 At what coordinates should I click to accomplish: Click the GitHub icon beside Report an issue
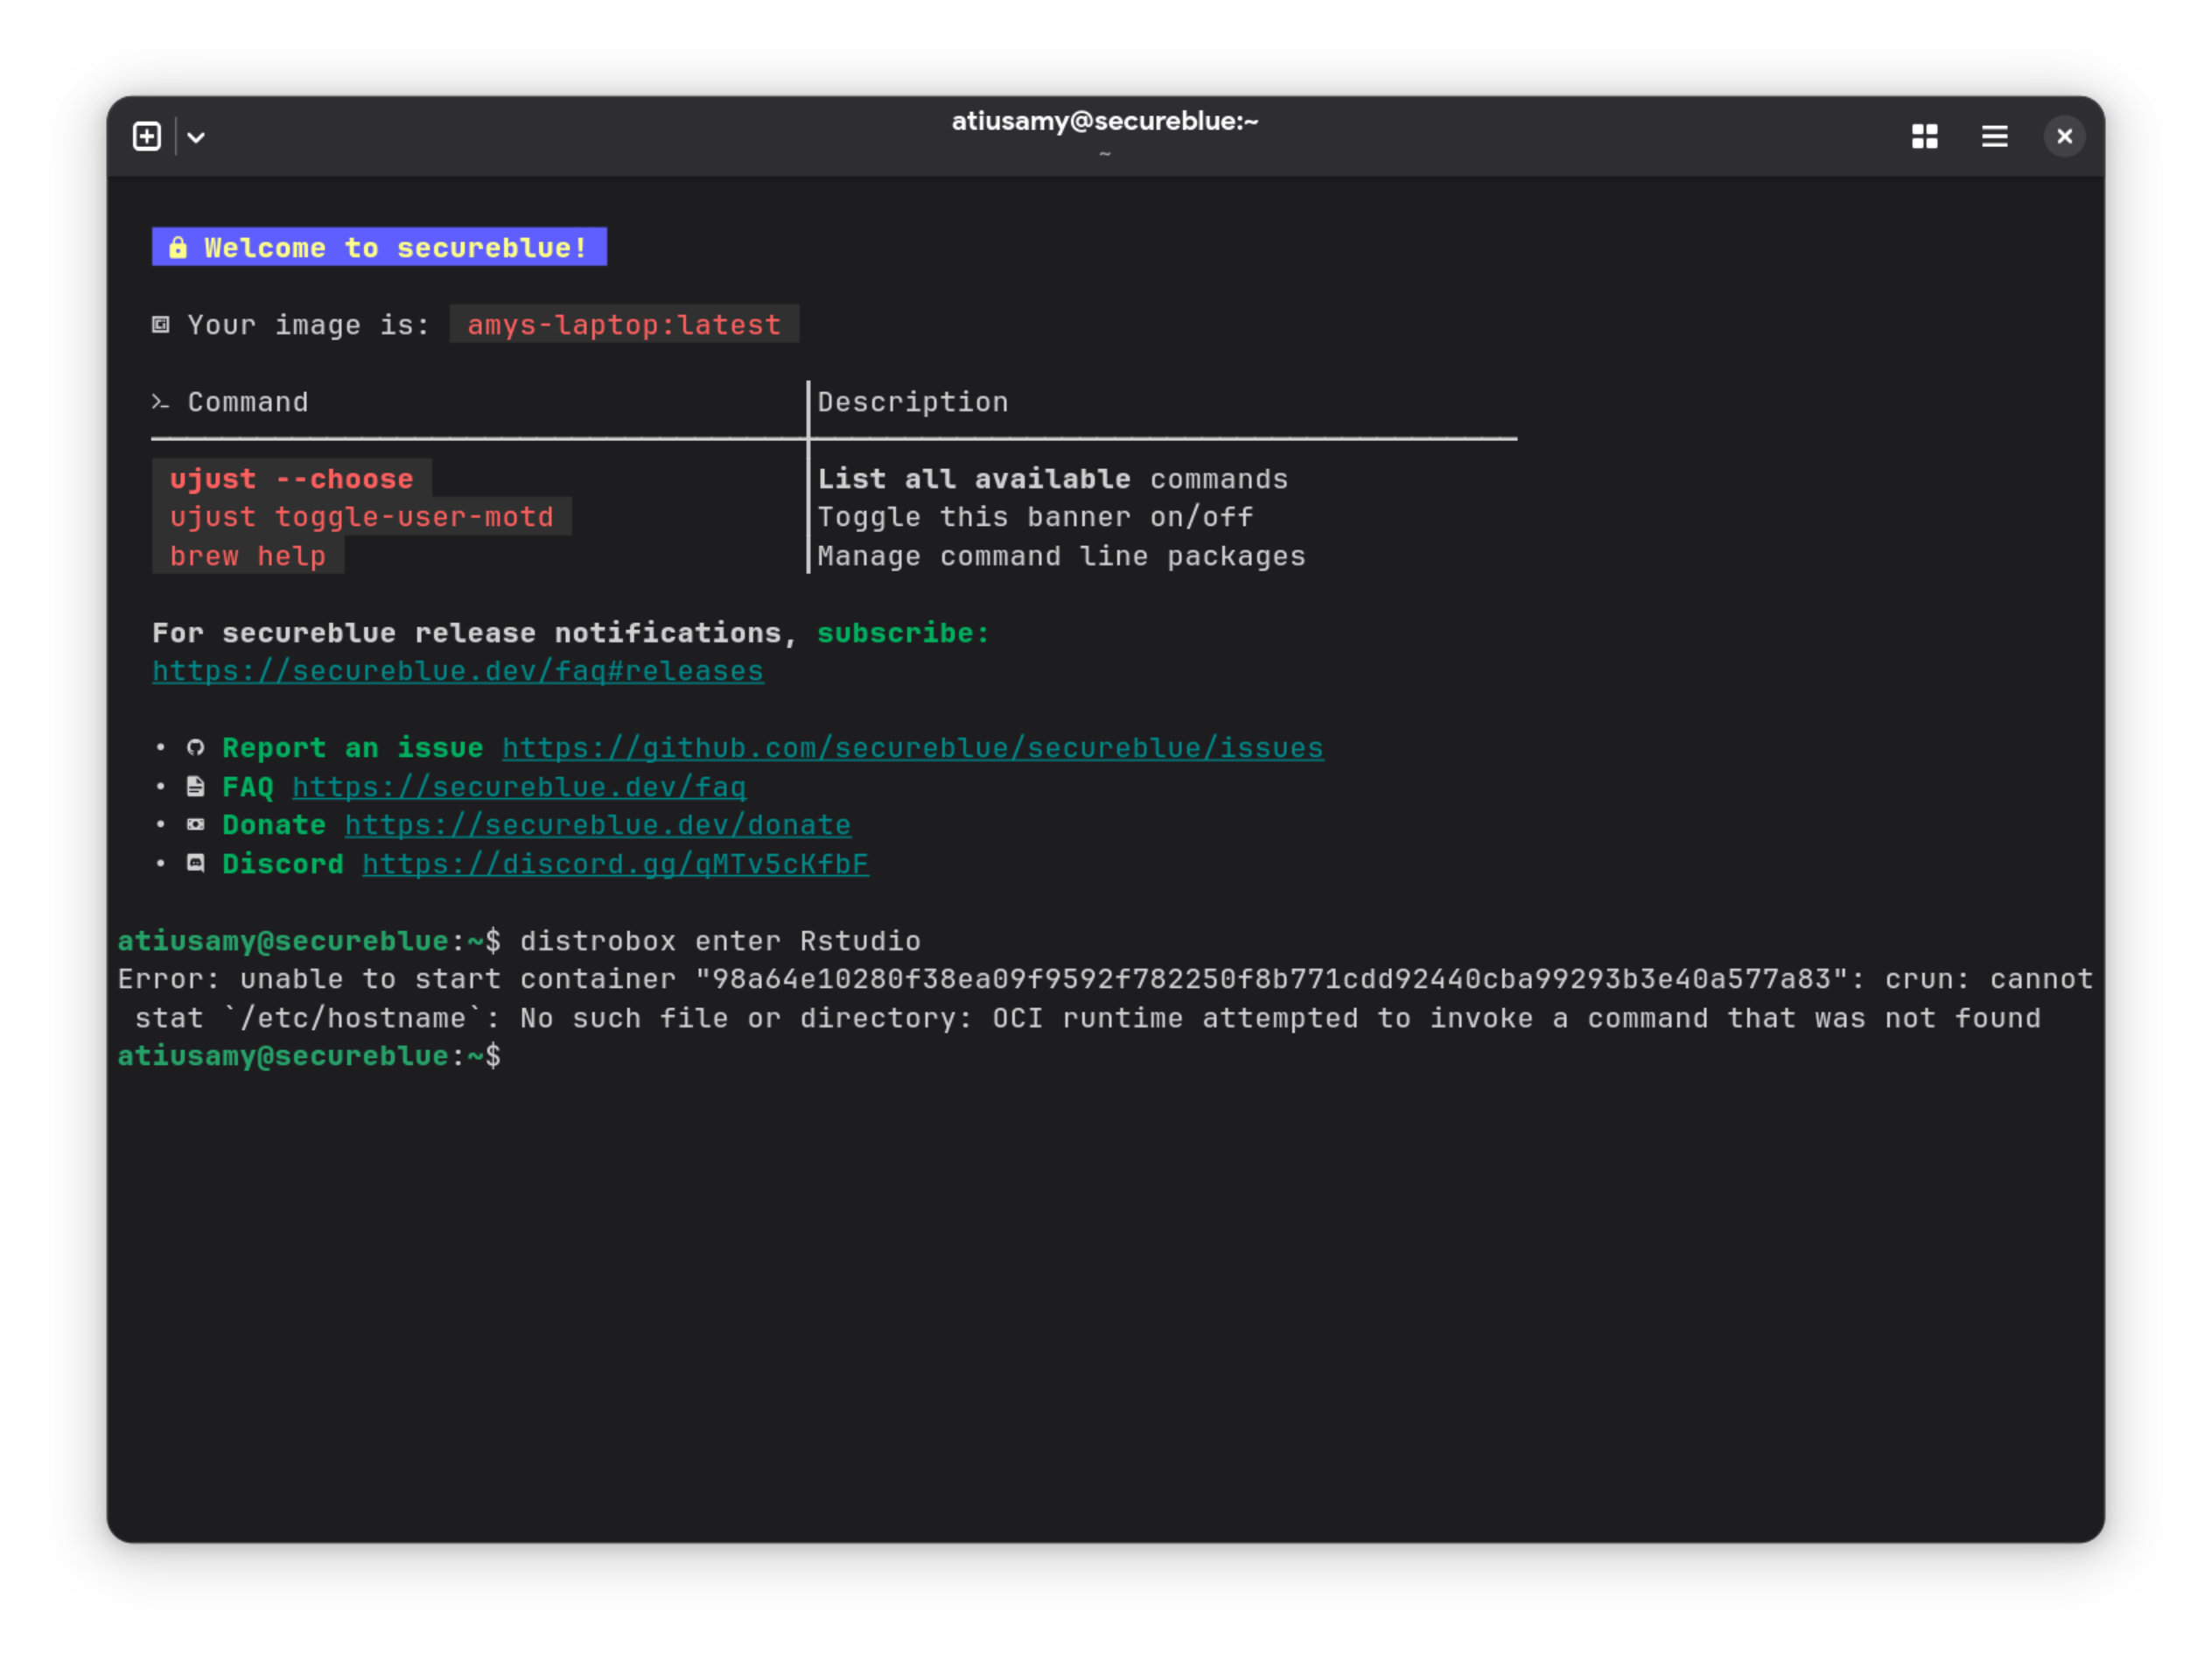pos(196,748)
